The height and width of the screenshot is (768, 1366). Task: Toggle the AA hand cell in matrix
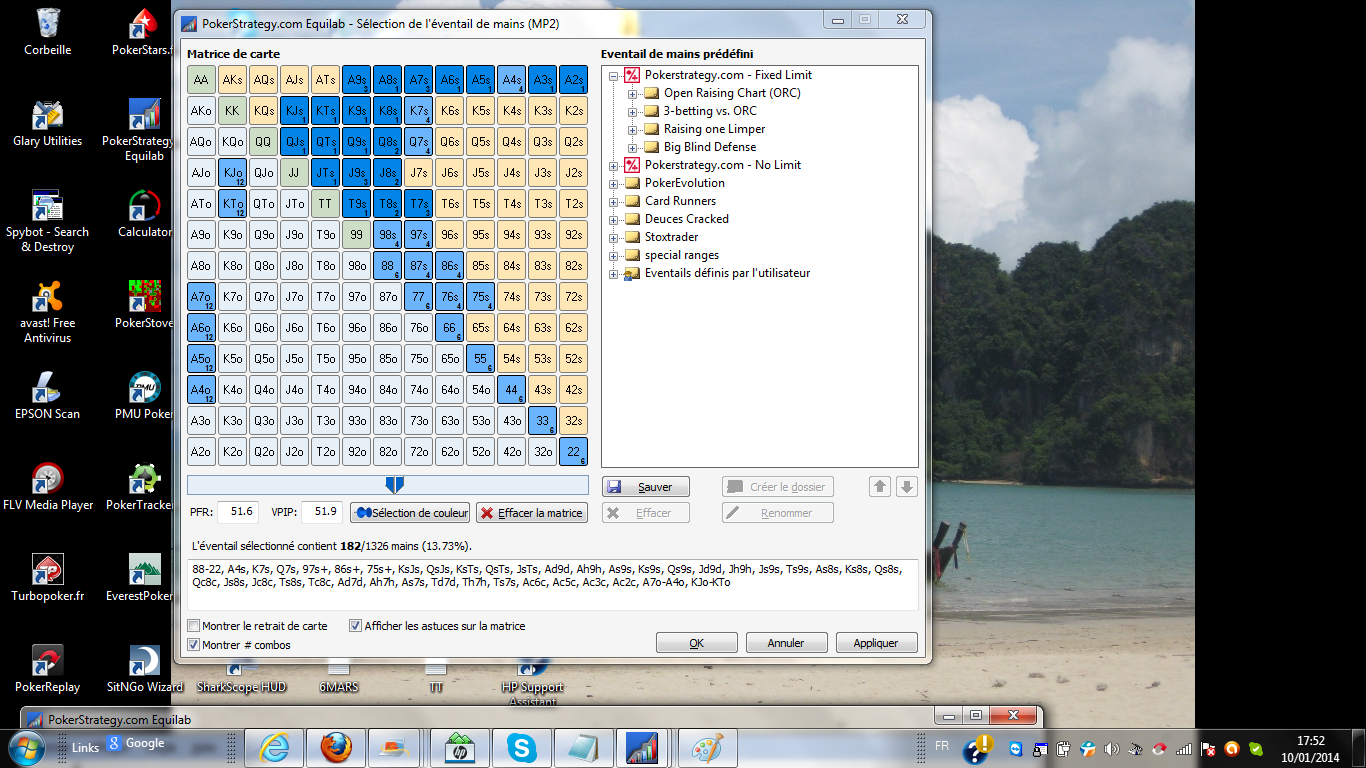pyautogui.click(x=201, y=79)
